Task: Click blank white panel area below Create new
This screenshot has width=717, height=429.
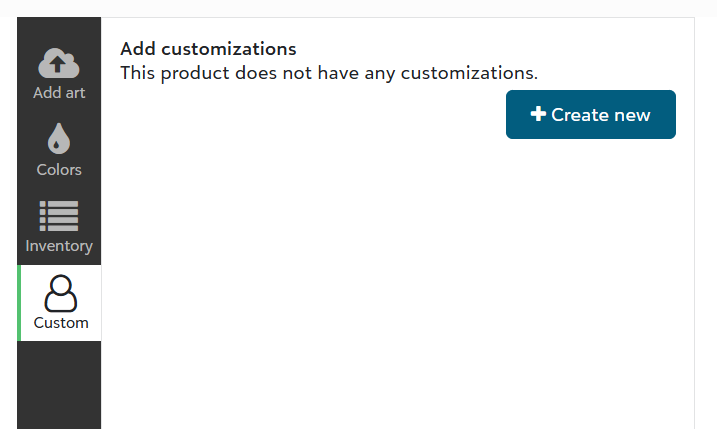Action: pyautogui.click(x=400, y=280)
